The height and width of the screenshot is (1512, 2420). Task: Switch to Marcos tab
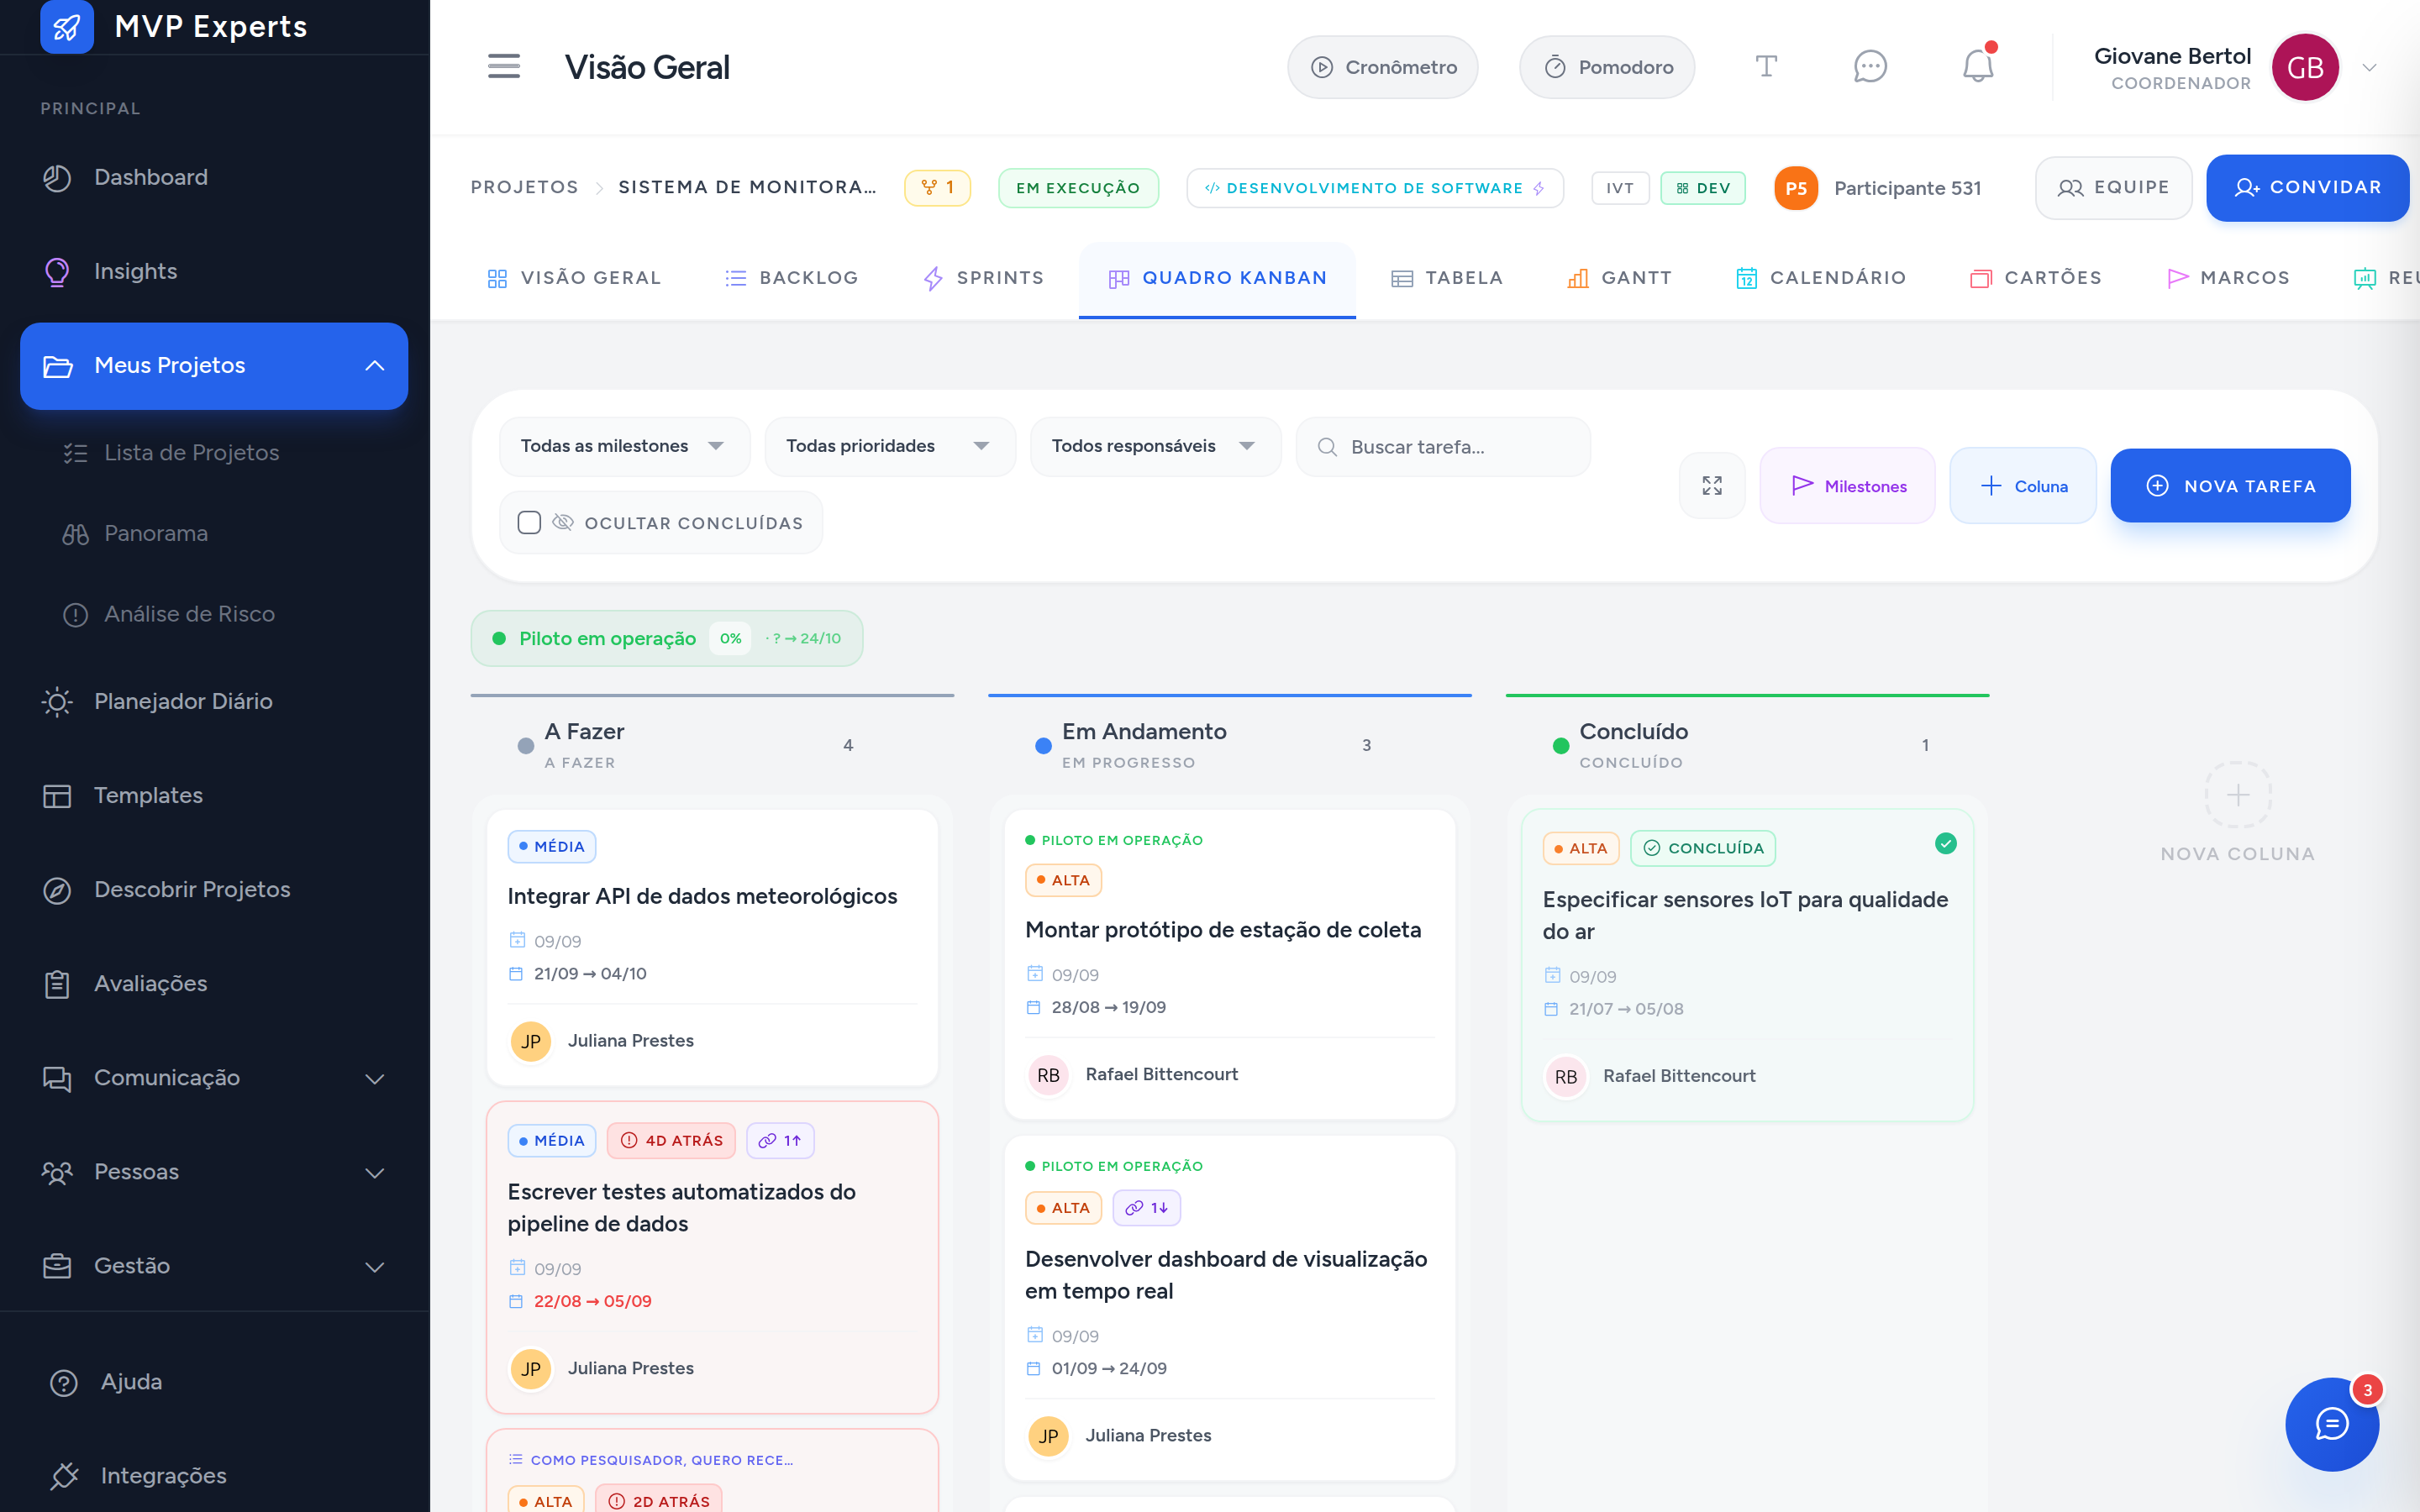pos(2228,278)
